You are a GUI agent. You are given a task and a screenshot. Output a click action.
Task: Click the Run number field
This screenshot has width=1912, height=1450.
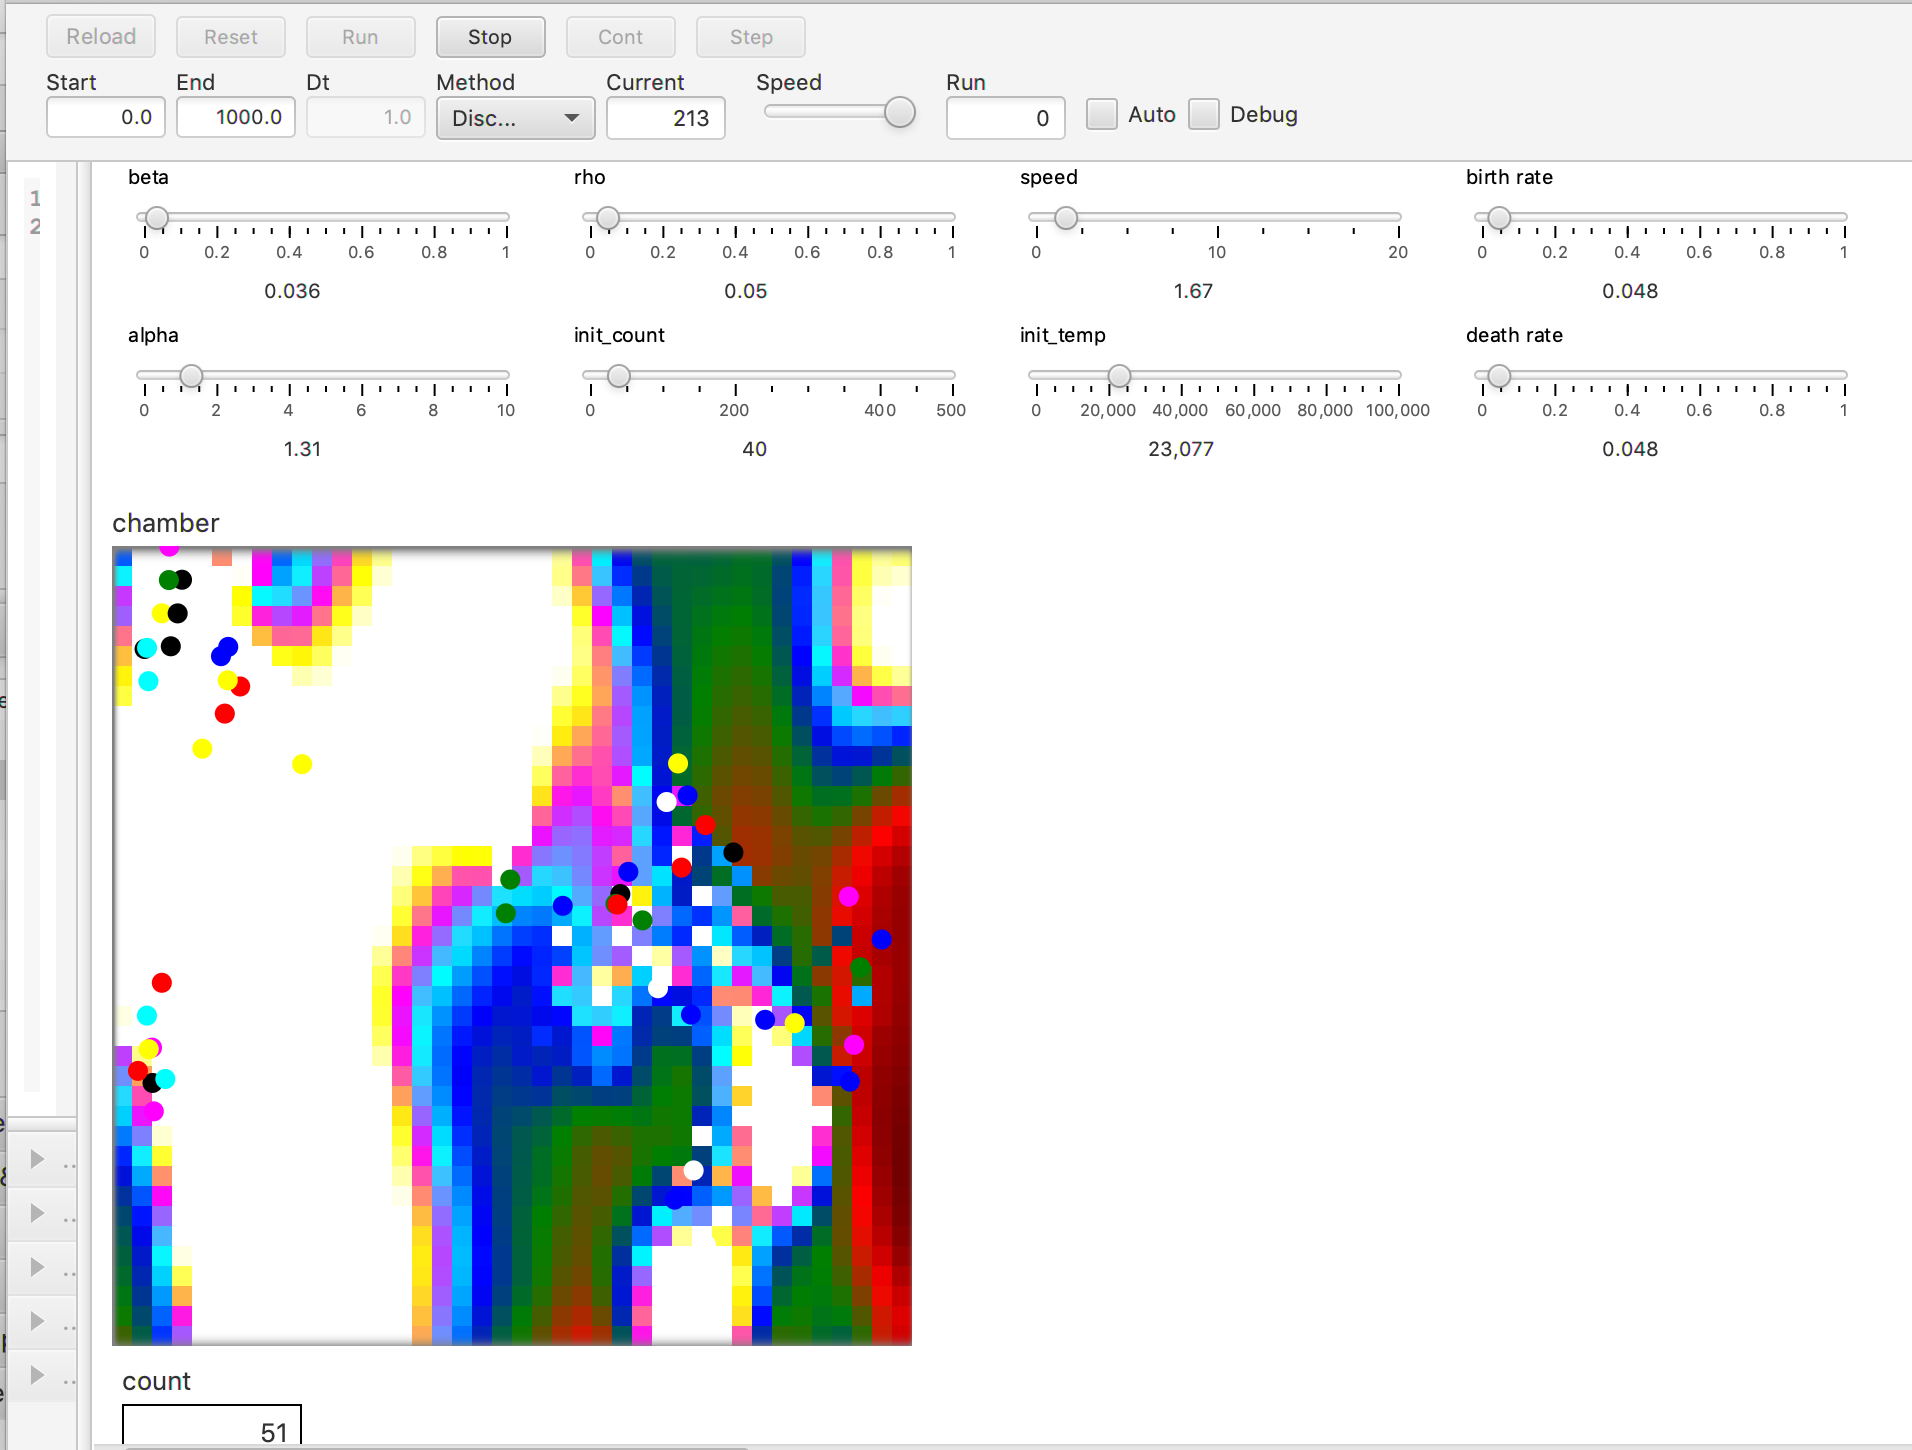[1006, 118]
